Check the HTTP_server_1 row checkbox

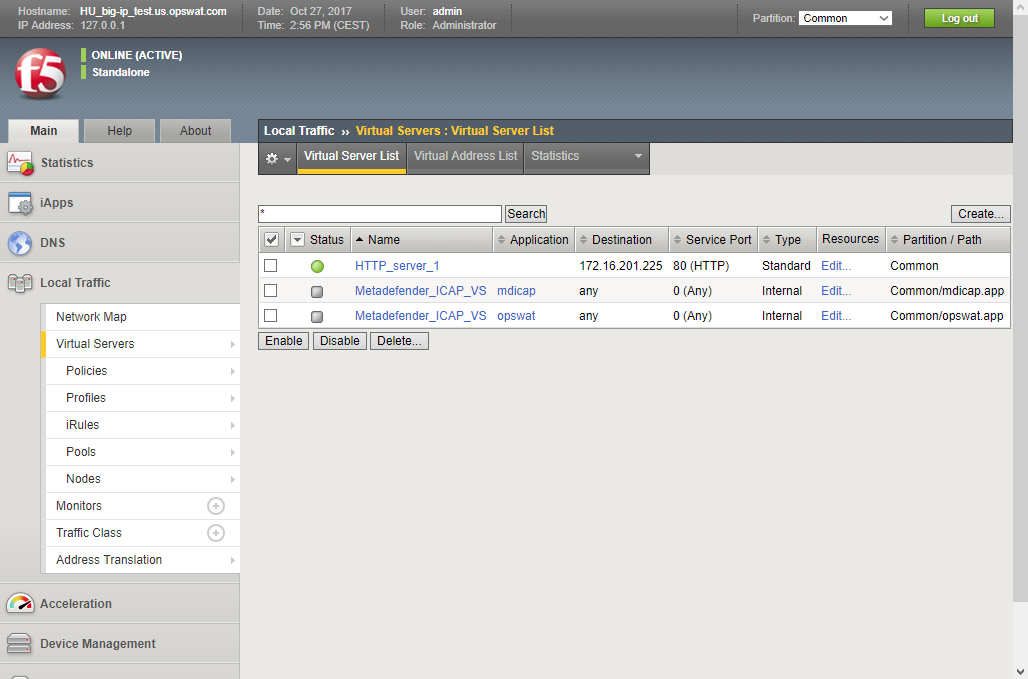point(271,265)
